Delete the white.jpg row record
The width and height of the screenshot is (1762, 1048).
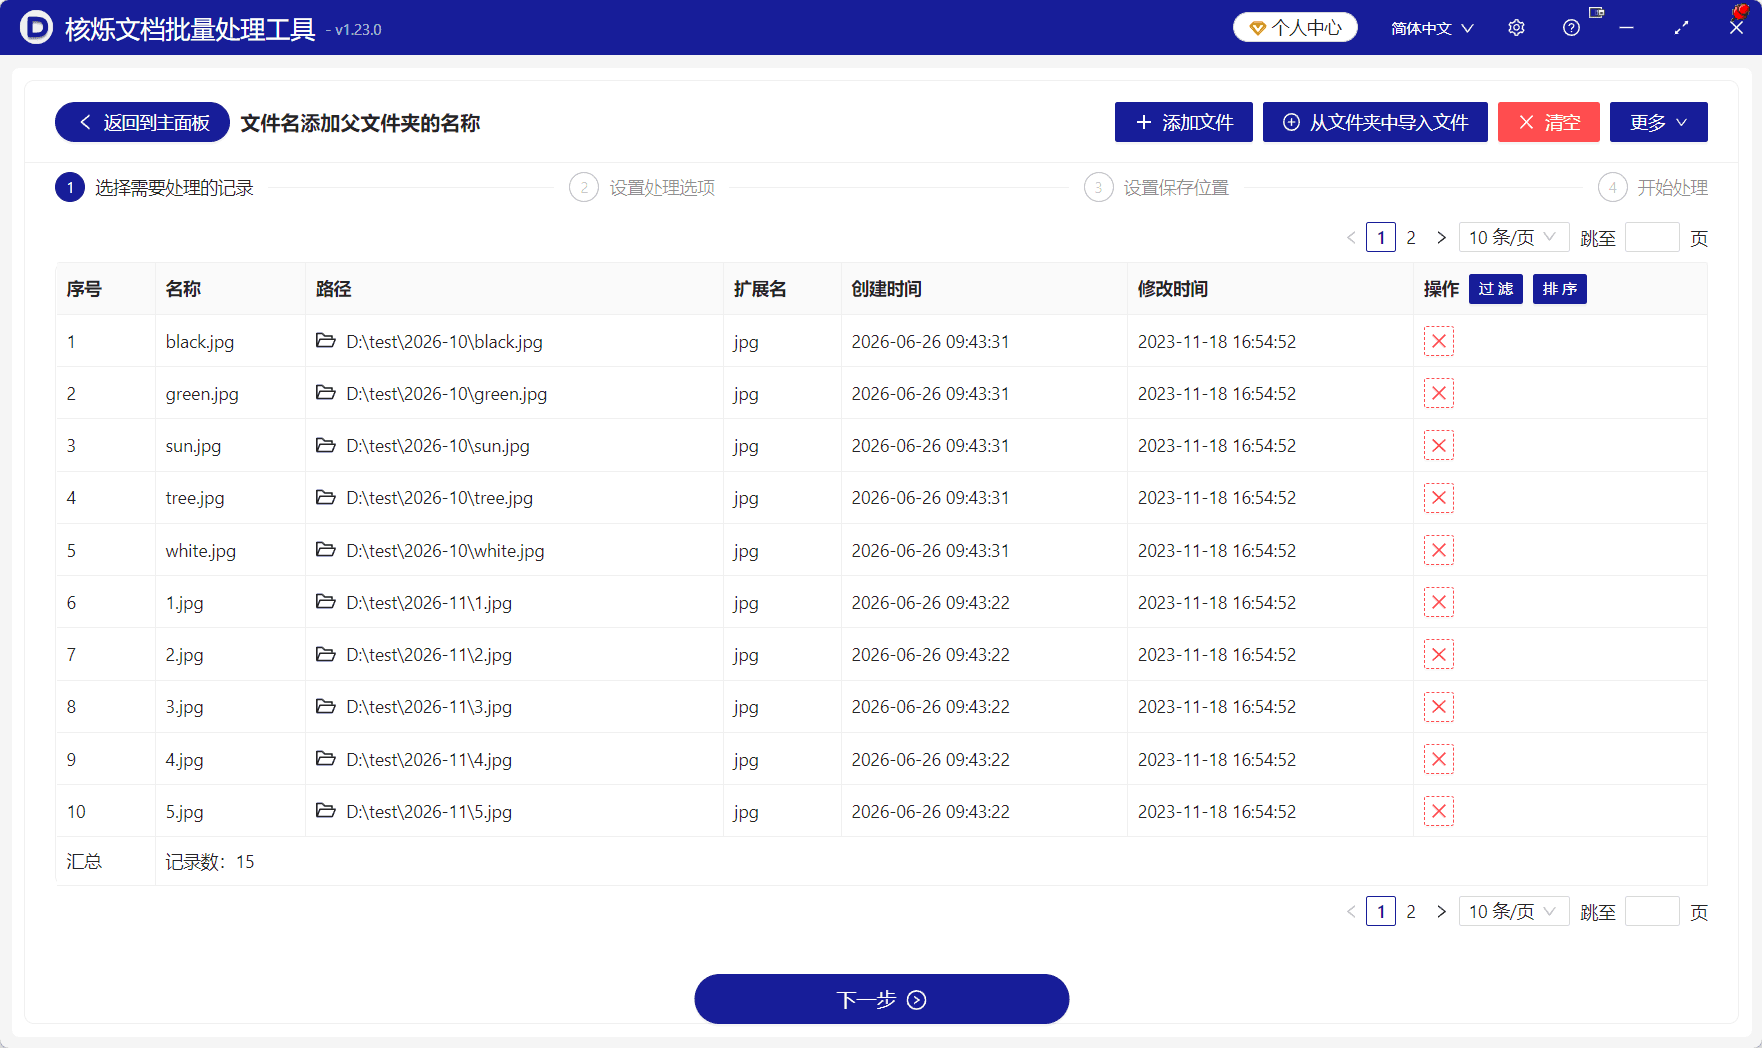(1438, 550)
